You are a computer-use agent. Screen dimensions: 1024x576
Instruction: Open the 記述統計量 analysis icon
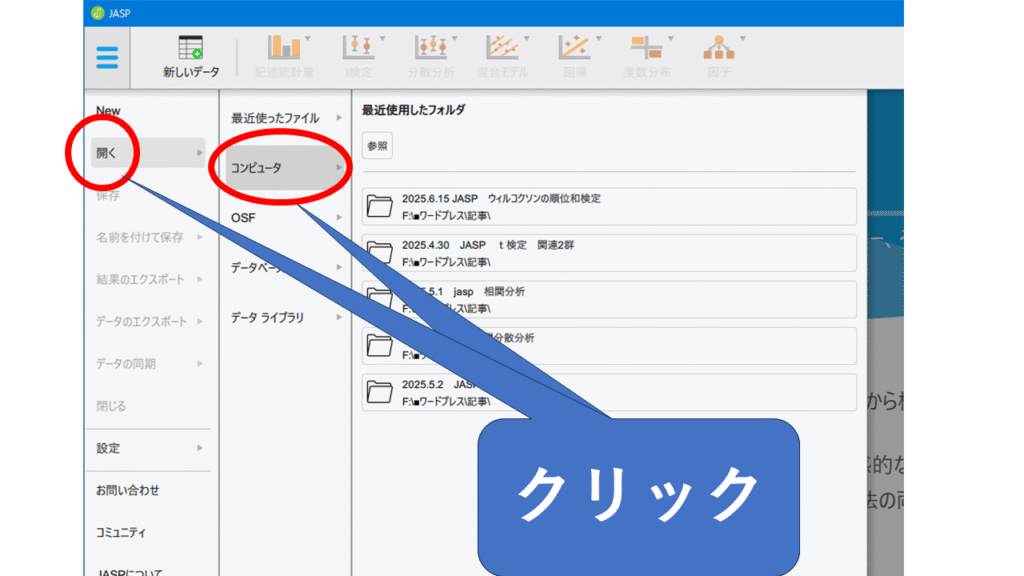284,48
